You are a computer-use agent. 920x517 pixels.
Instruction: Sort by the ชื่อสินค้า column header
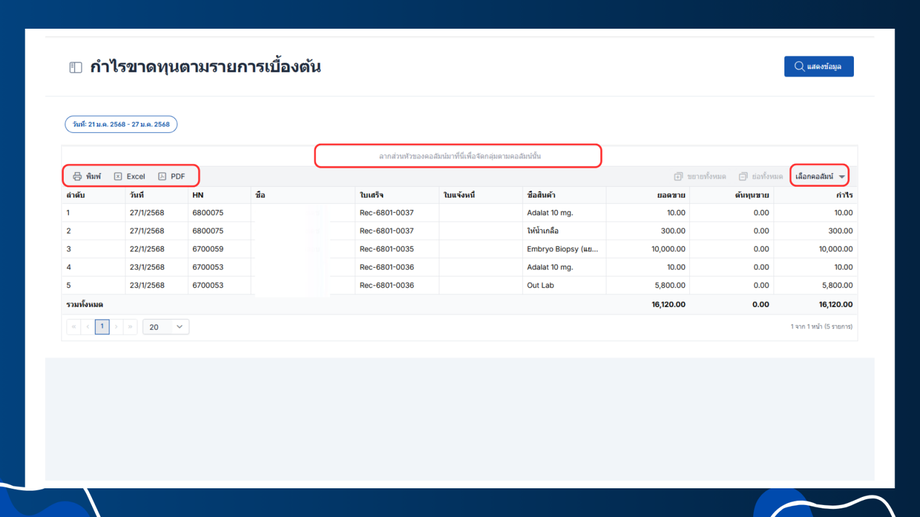[564, 195]
